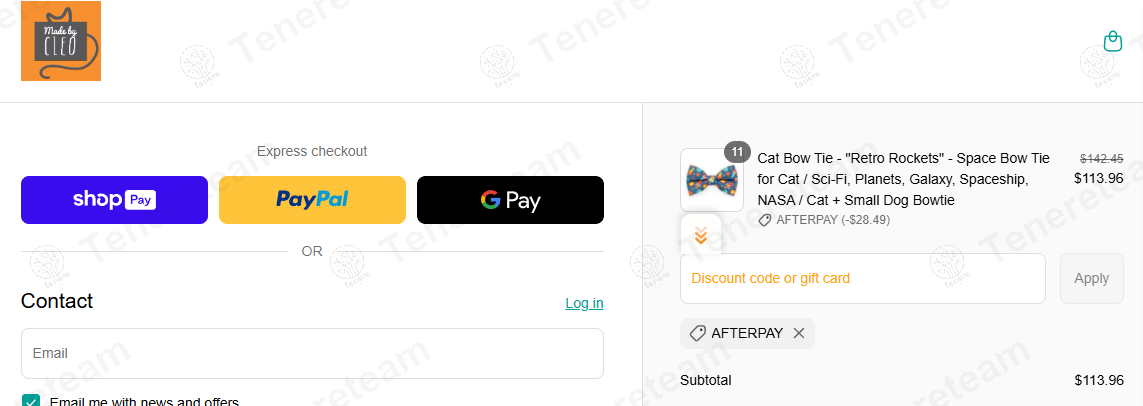Screen dimensions: 1143x406
Task: Click the Apply discount button
Action: click(x=1091, y=278)
